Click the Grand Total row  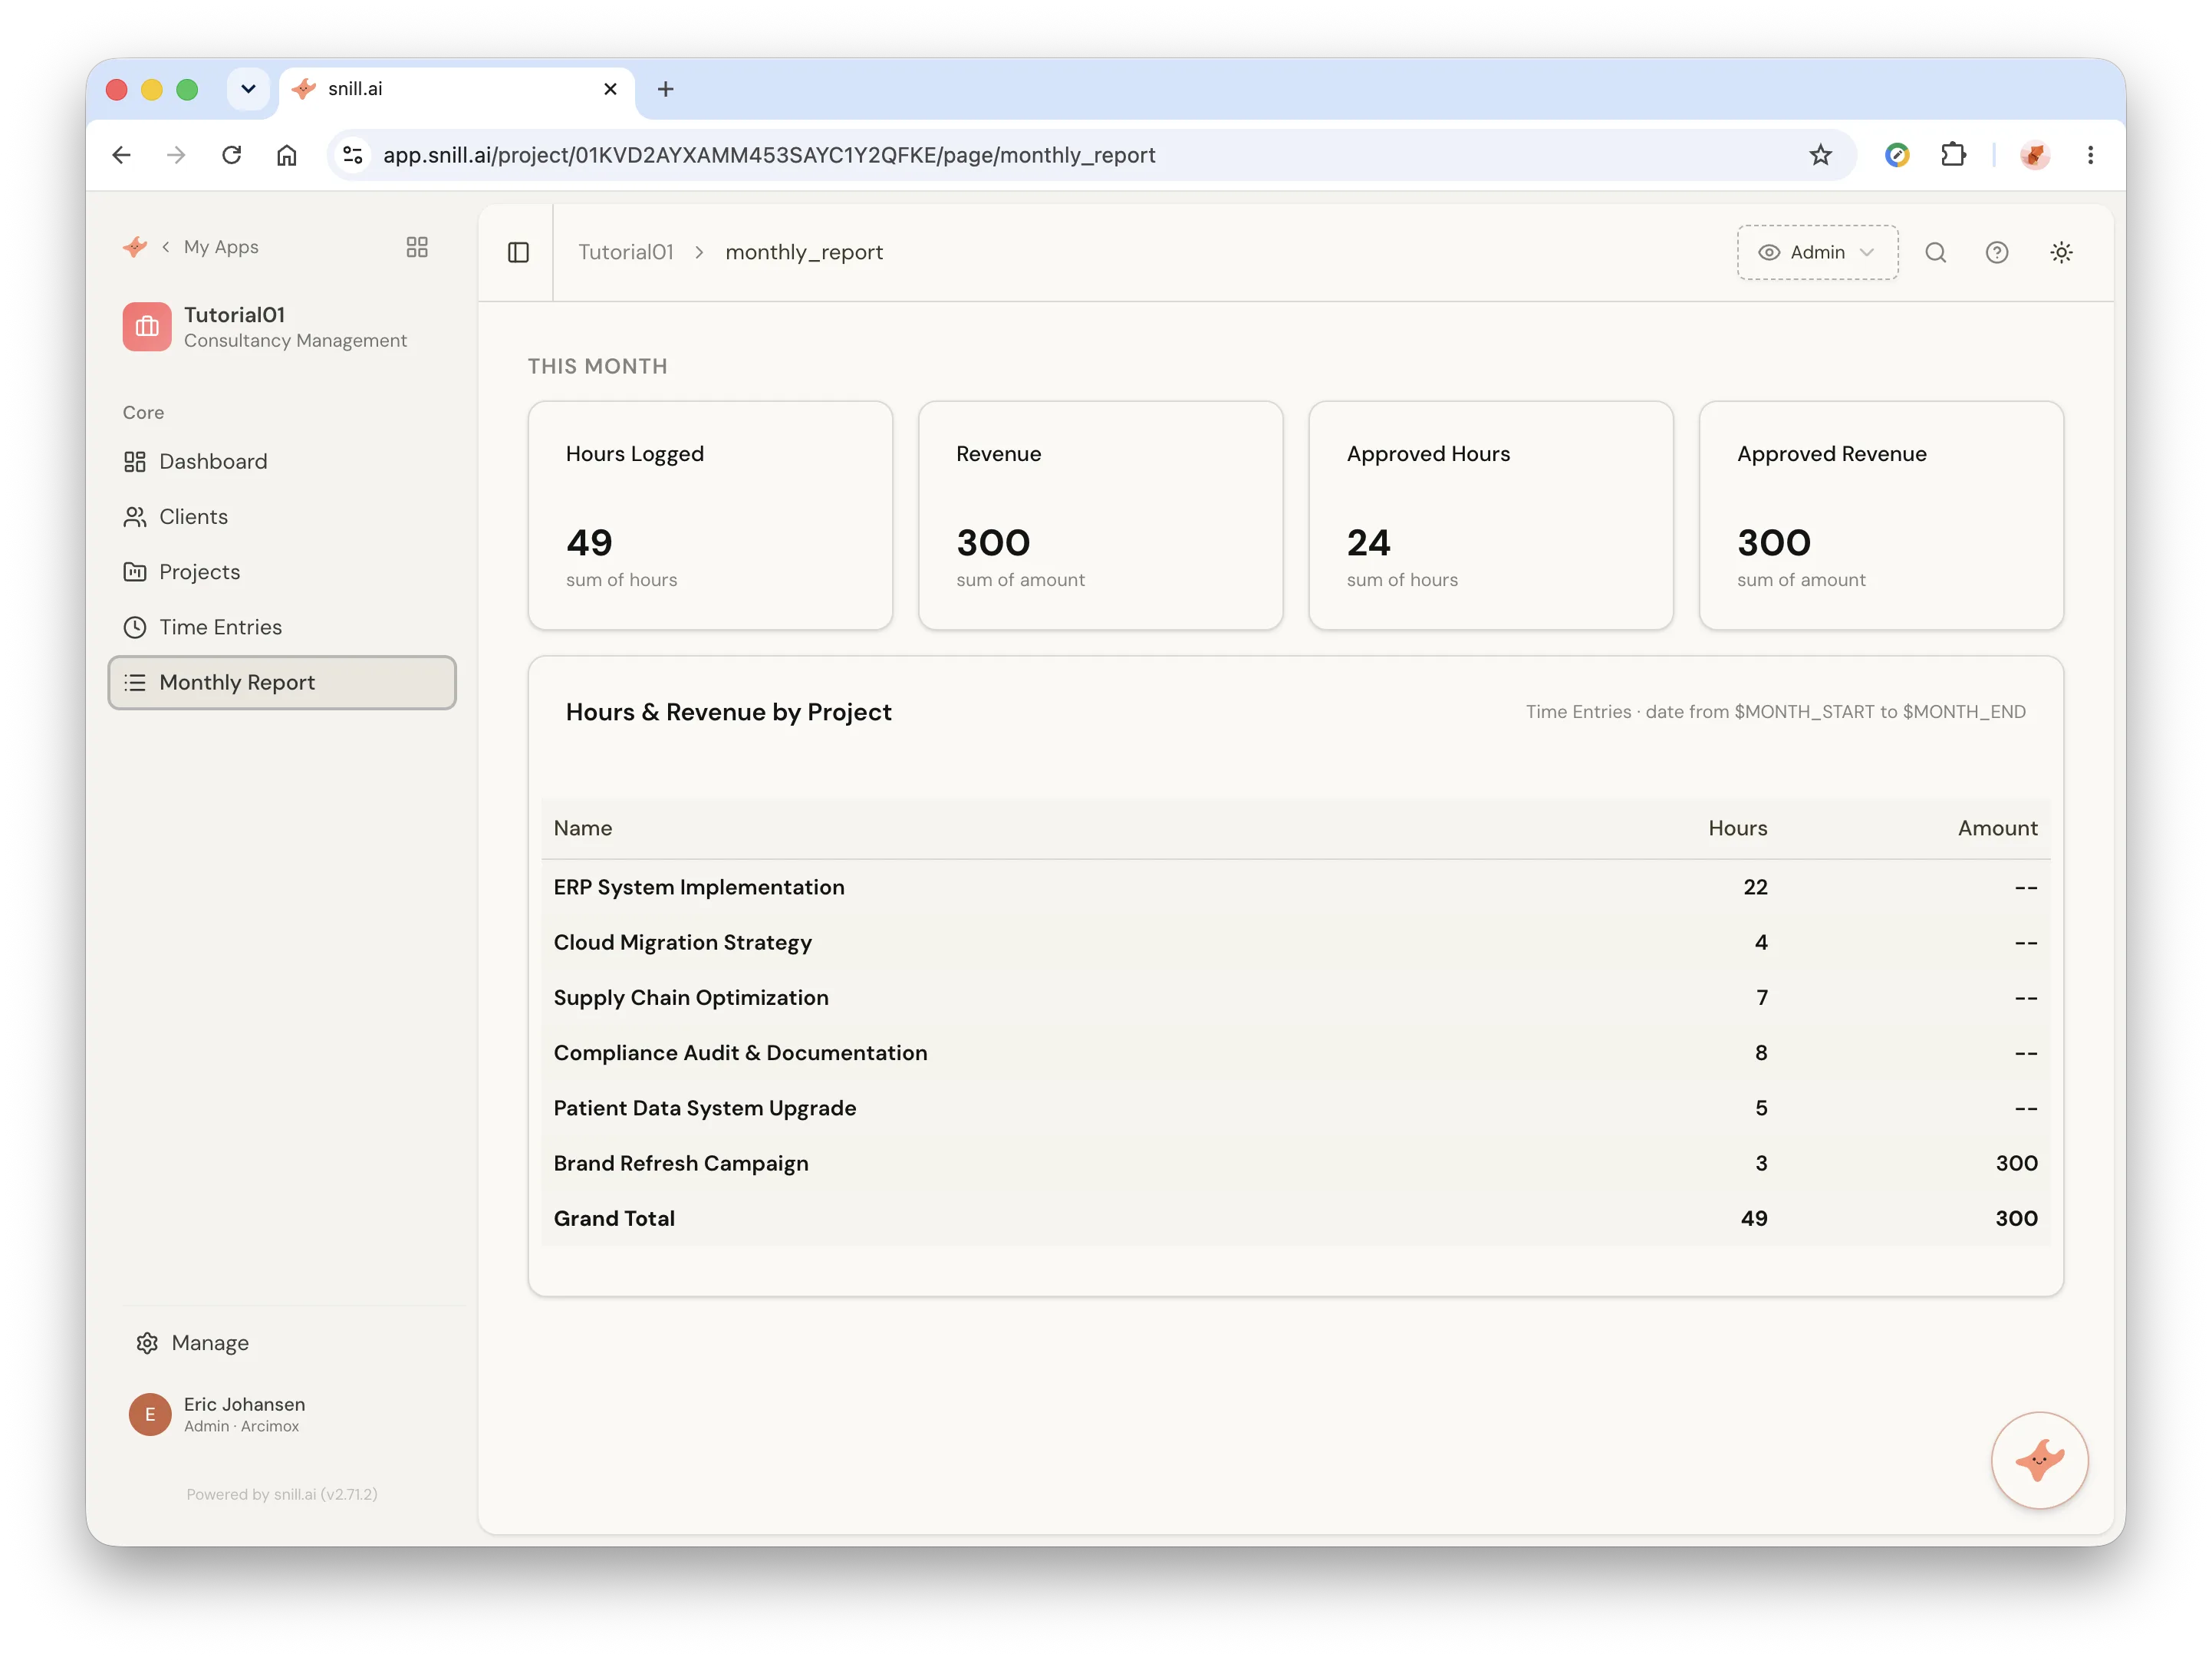(1295, 1218)
